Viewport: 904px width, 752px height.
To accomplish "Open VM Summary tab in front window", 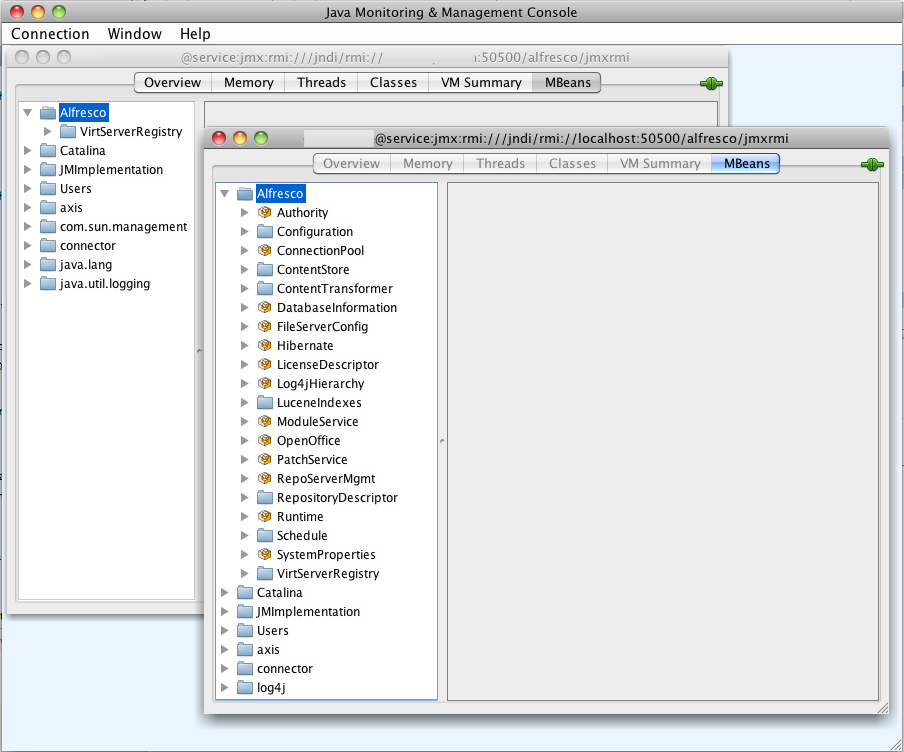I will (x=660, y=164).
